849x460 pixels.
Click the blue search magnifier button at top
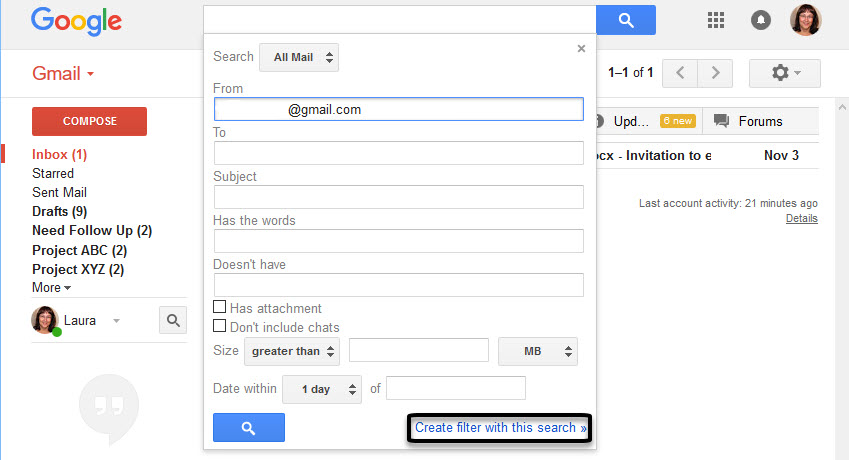click(x=626, y=20)
